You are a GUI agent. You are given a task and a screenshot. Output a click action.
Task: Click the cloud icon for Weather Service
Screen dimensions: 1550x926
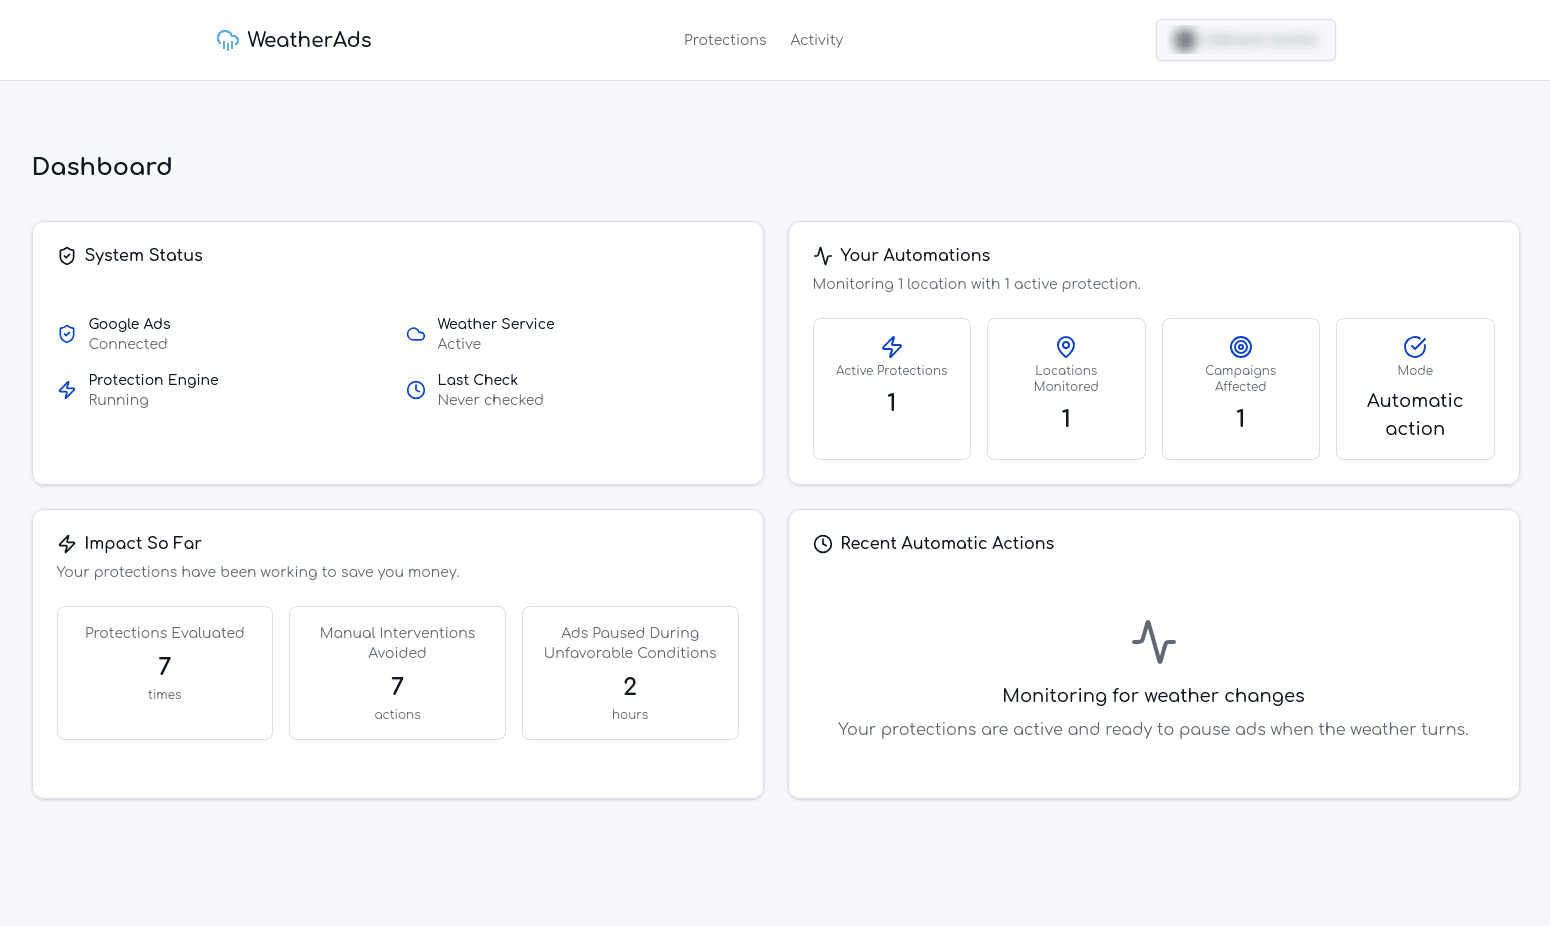point(416,333)
